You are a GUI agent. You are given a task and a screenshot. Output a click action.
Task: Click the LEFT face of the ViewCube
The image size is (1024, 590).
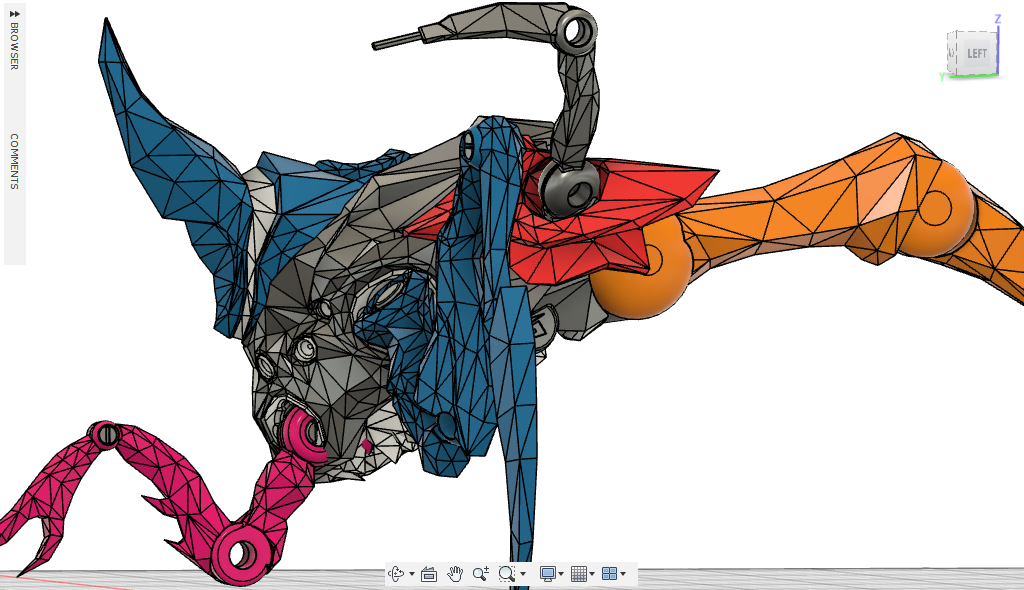(977, 53)
